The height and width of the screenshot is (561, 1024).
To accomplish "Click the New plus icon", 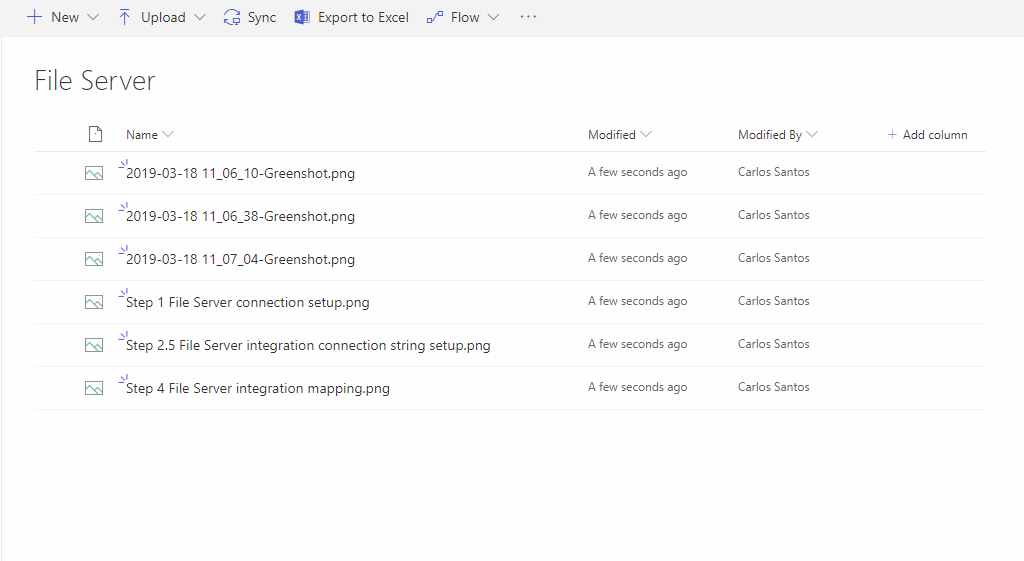I will click(x=34, y=17).
